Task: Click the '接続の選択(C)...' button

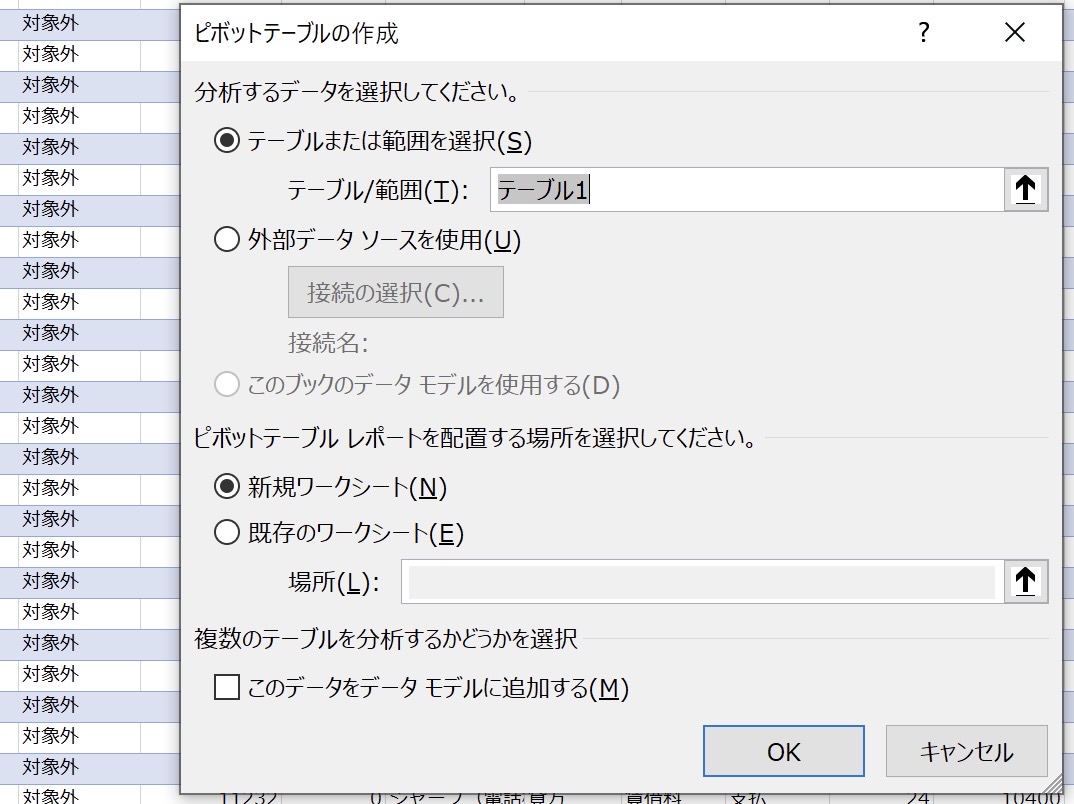Action: 396,292
